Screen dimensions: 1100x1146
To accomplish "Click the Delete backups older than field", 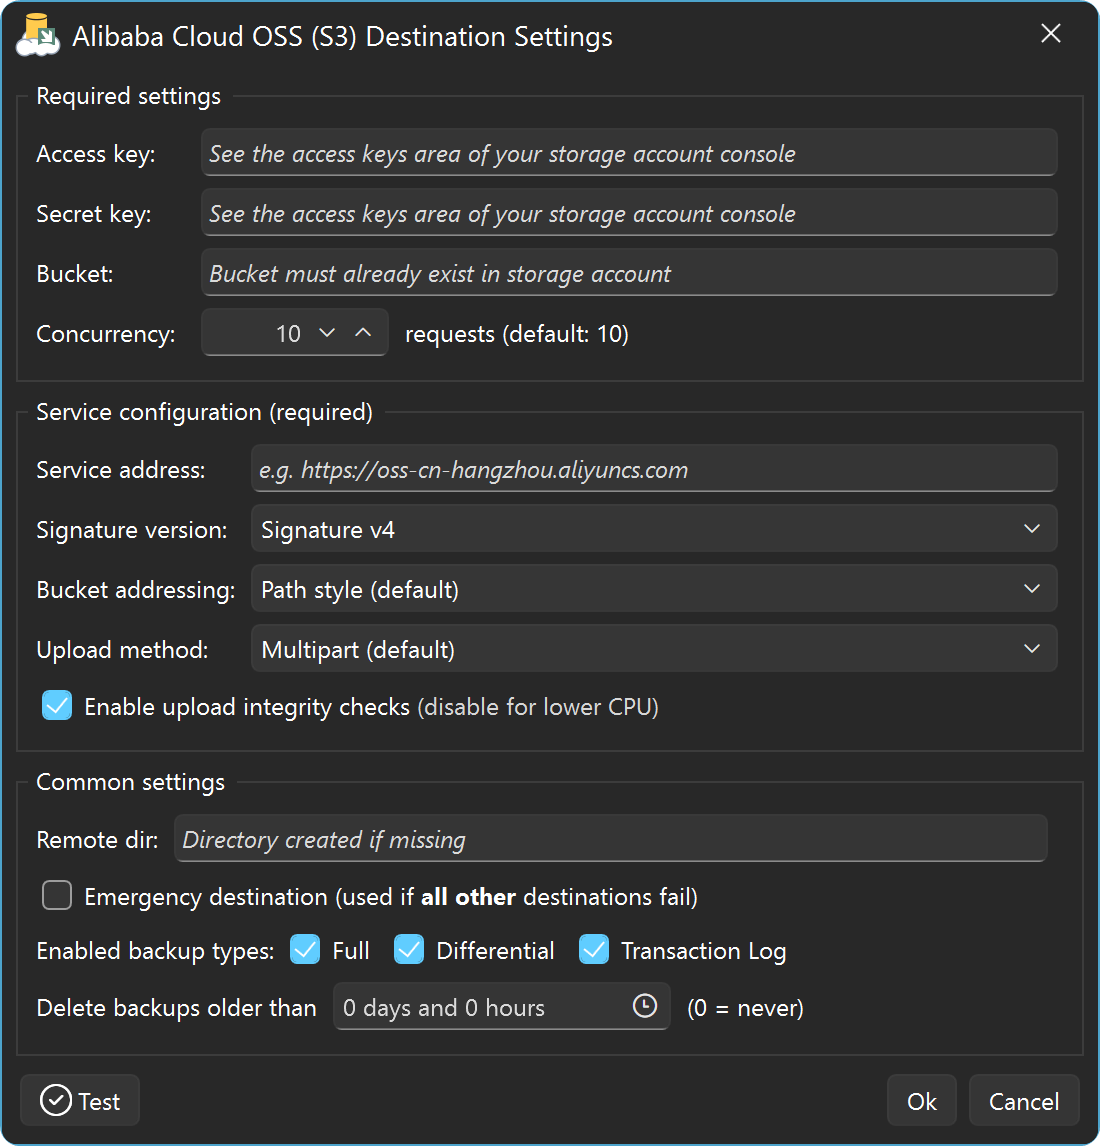I will click(501, 1006).
